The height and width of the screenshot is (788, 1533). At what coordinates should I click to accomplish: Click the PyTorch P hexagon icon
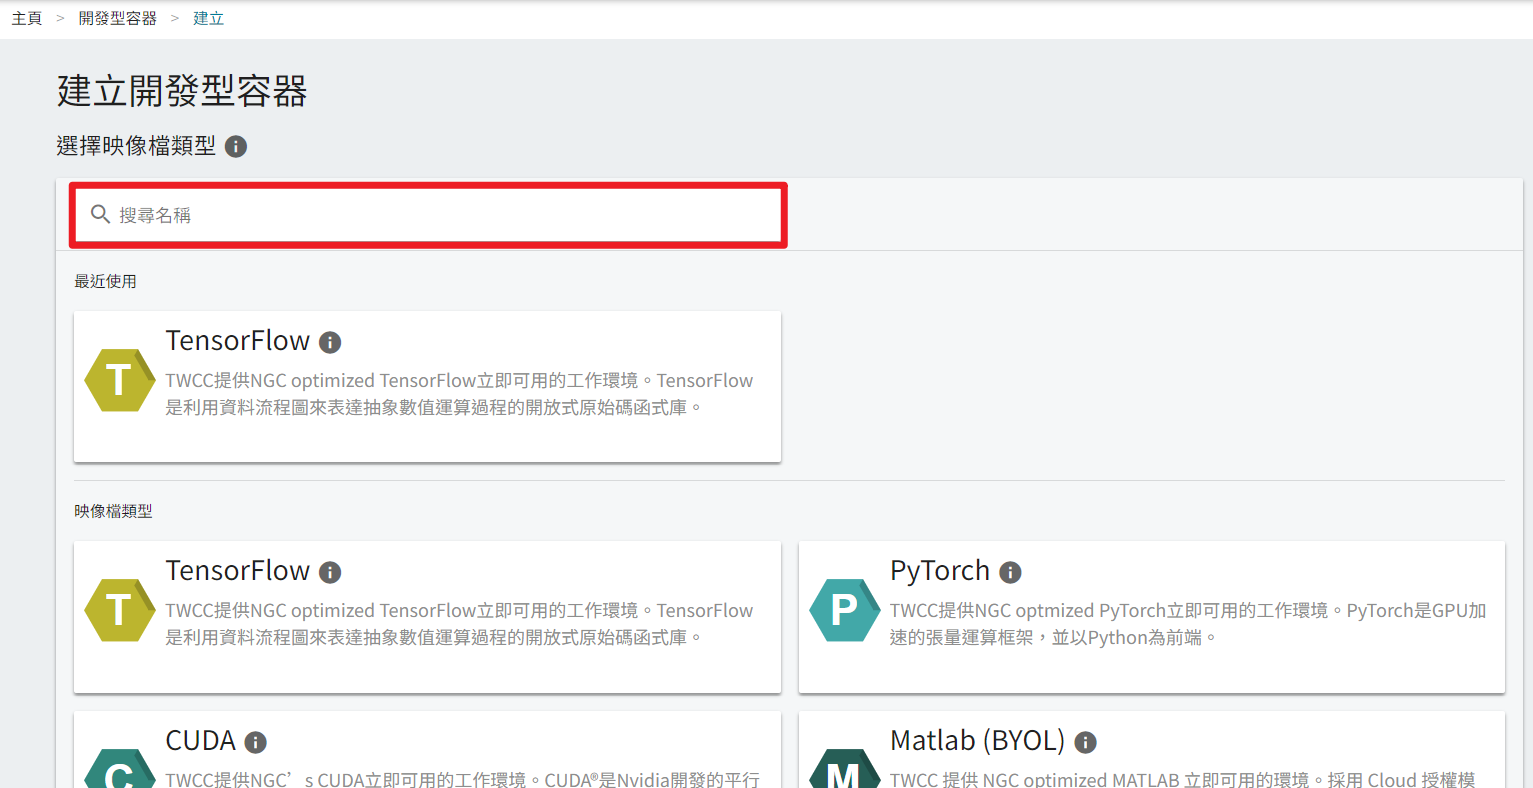845,610
